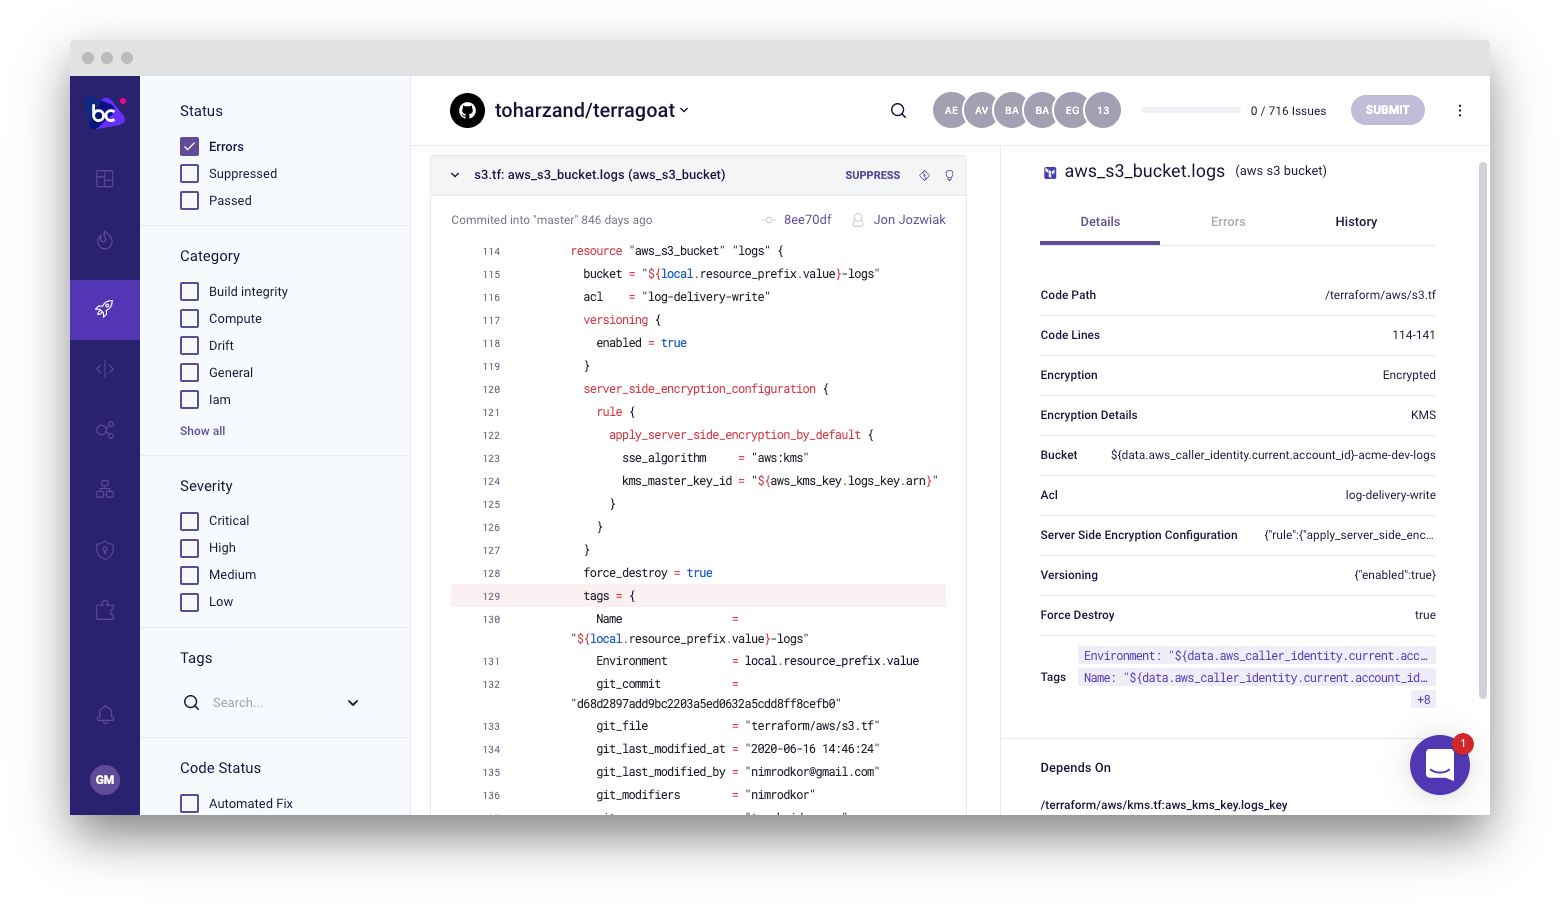The image size is (1560, 915).
Task: Click the lightbulb guidelines icon
Action: pyautogui.click(x=949, y=175)
